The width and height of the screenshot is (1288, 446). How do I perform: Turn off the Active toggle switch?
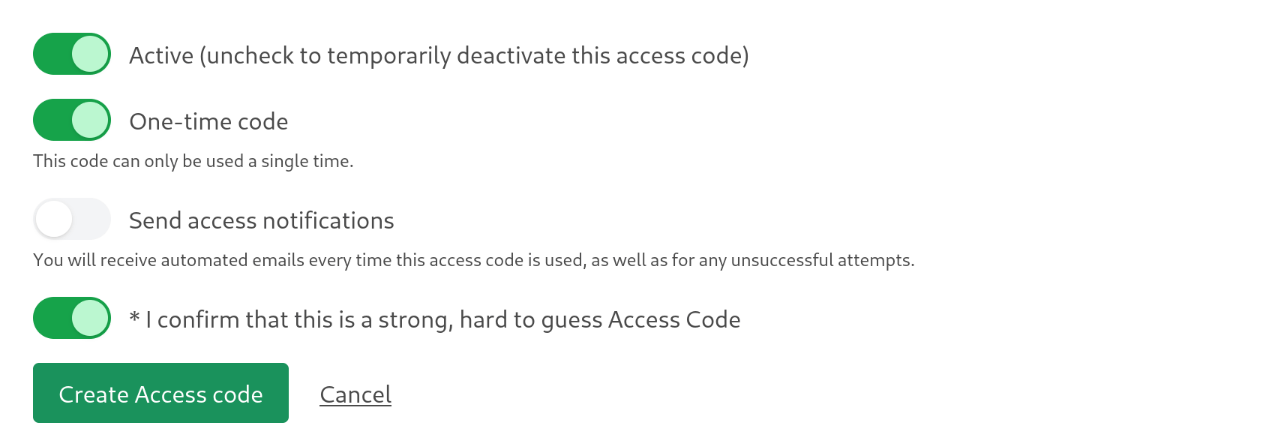71,54
